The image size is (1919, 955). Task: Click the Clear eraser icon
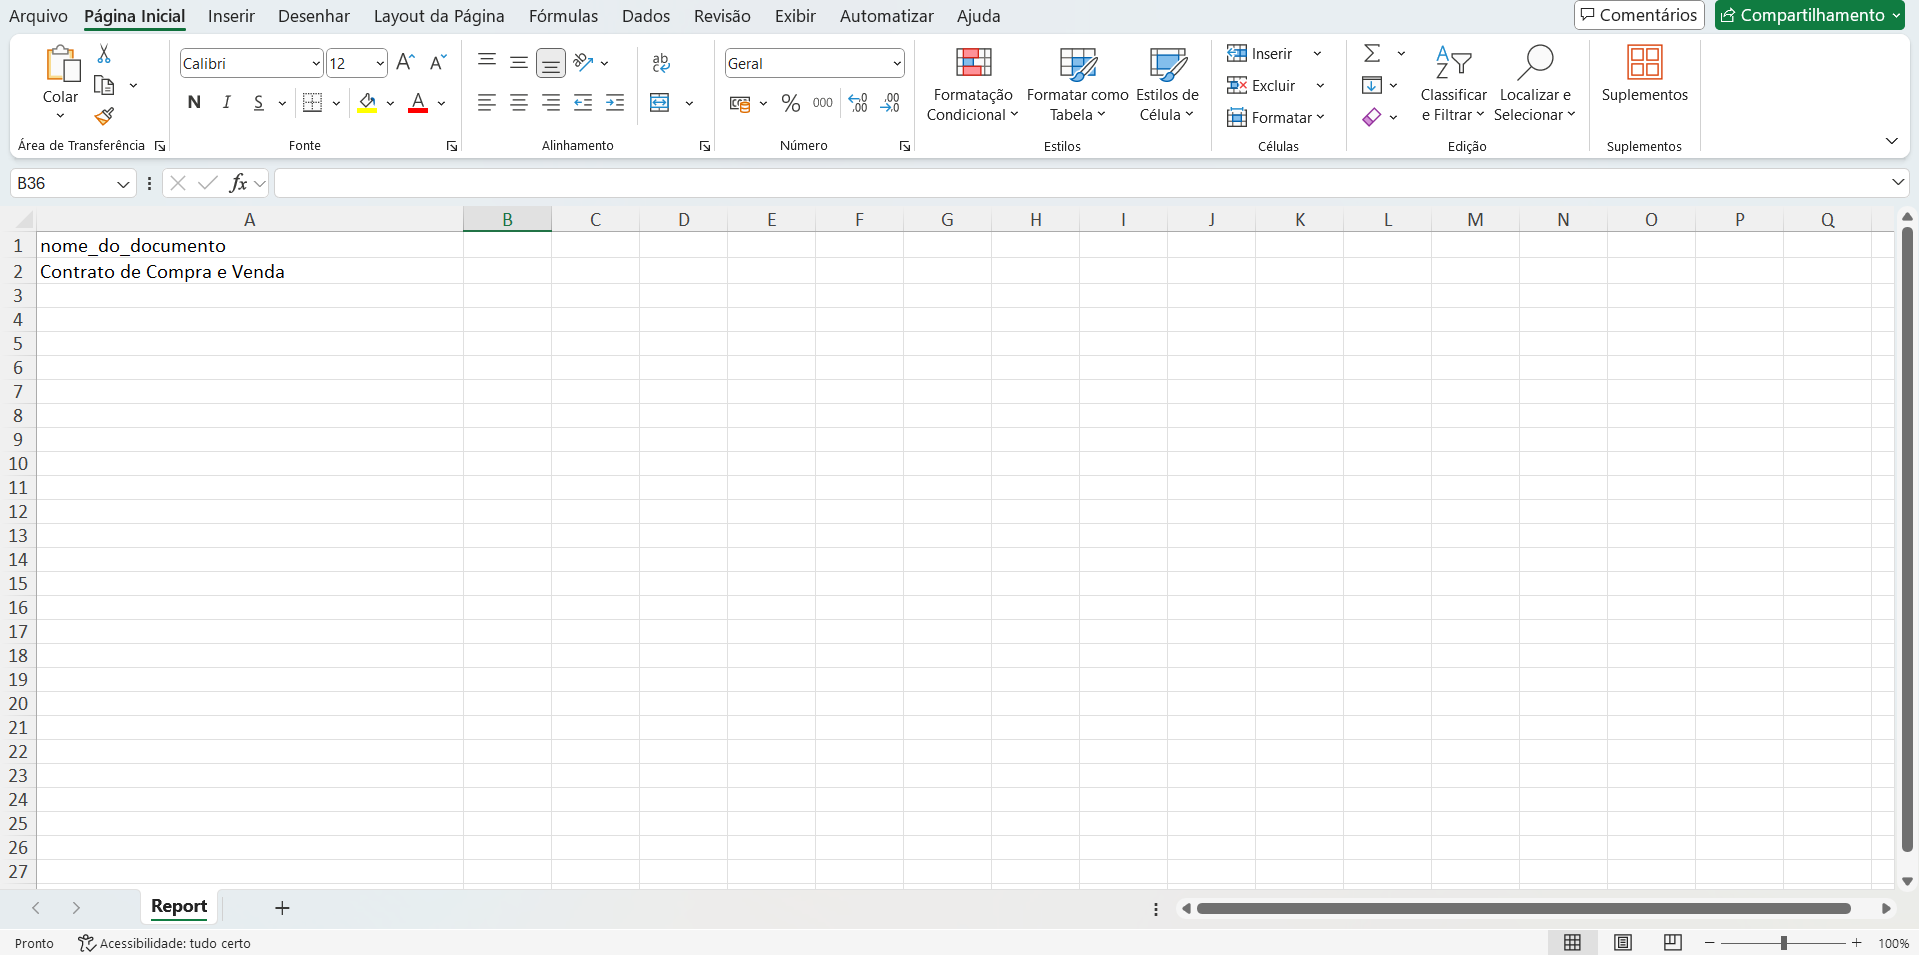[x=1372, y=117]
